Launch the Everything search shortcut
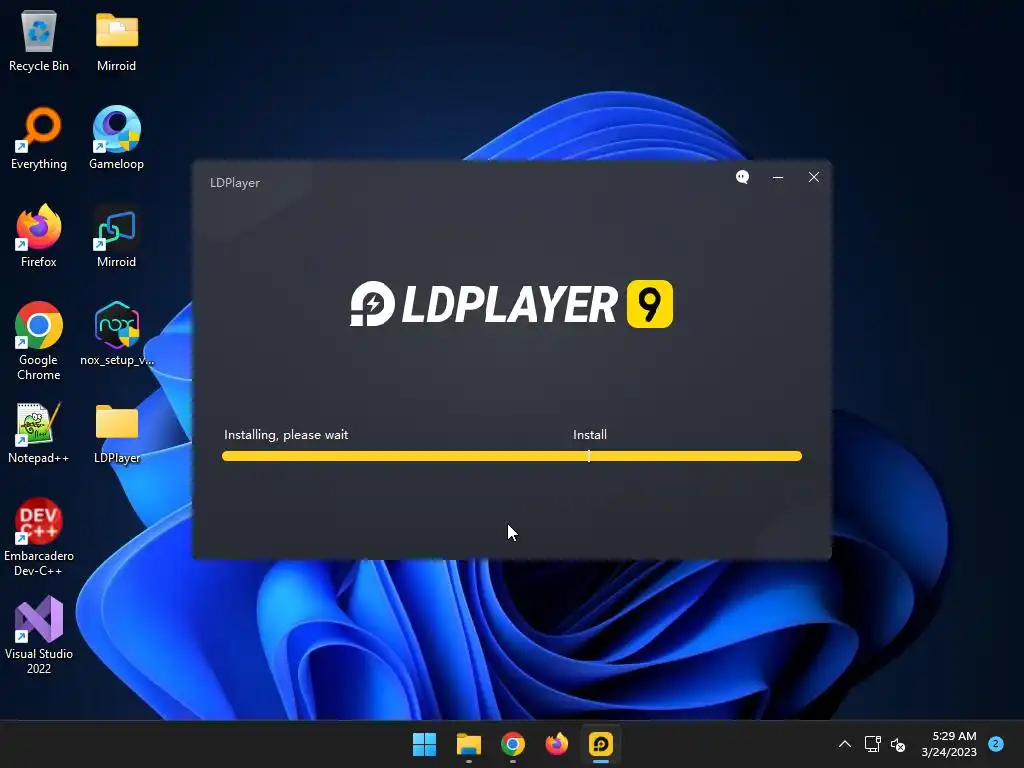Image resolution: width=1024 pixels, height=768 pixels. (x=39, y=138)
